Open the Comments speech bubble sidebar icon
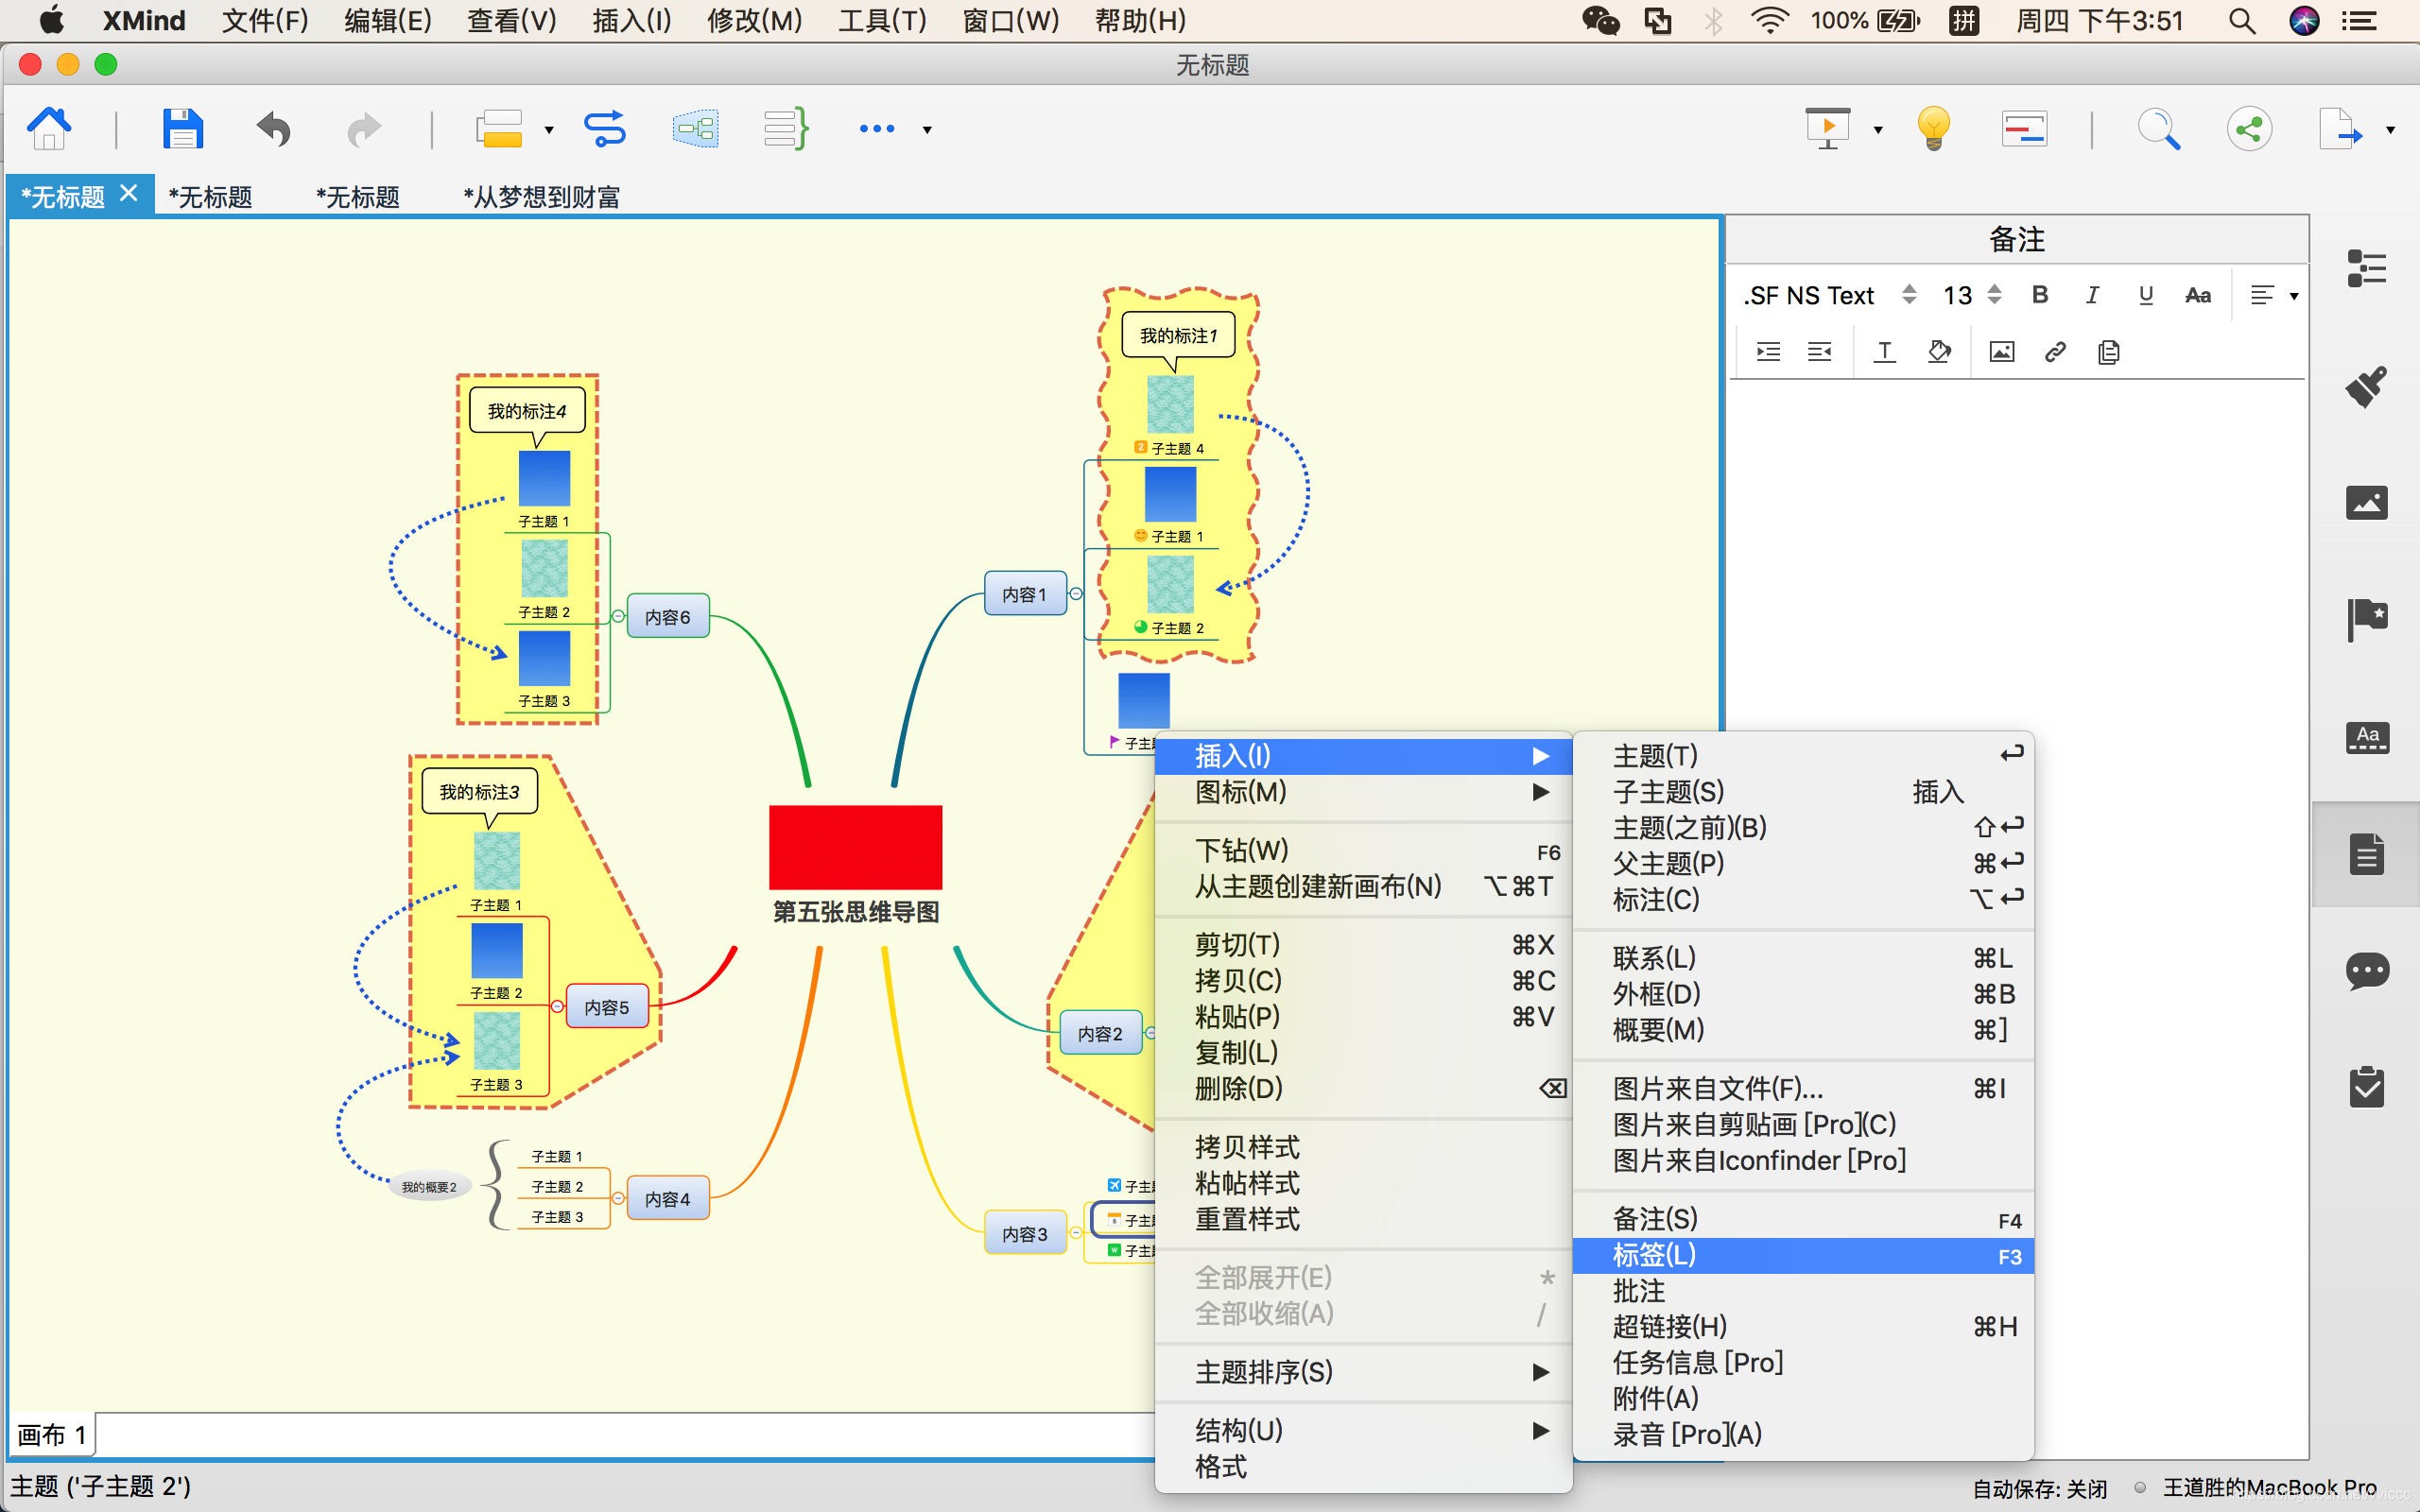Image resolution: width=2420 pixels, height=1512 pixels. 2366,971
